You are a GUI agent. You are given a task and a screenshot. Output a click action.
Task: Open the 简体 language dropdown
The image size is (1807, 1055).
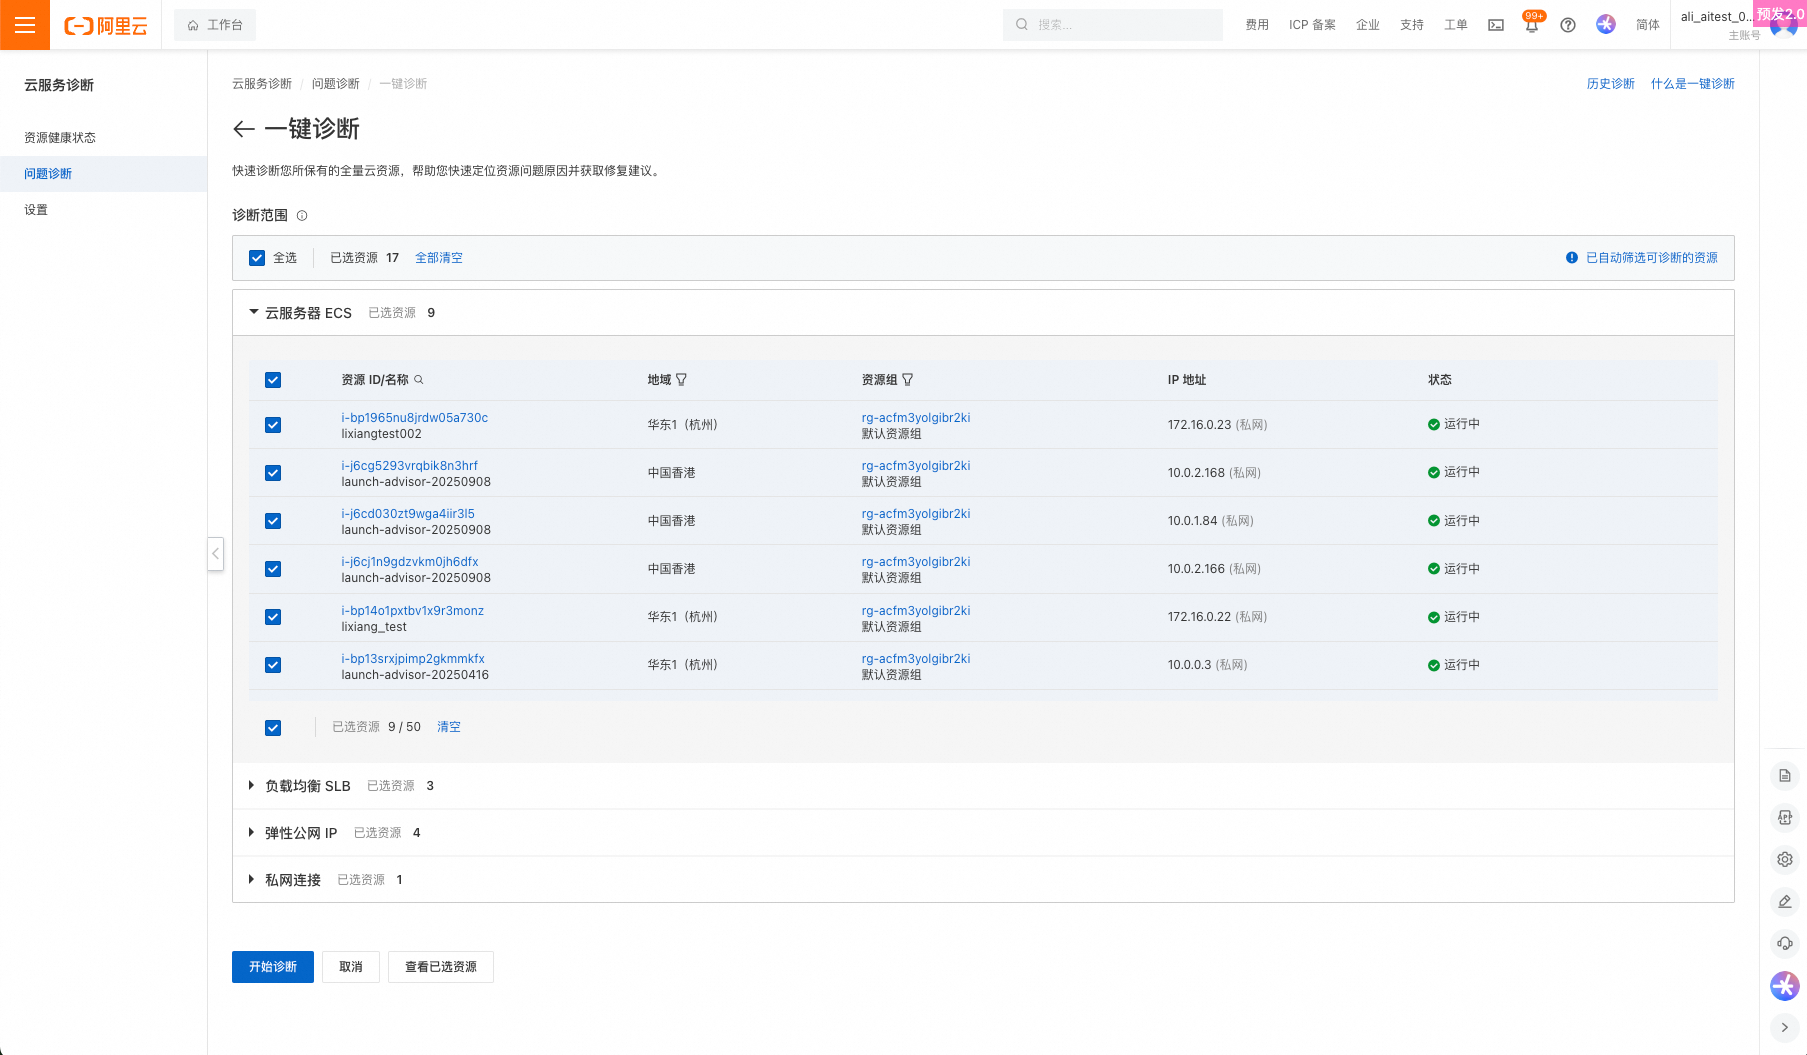click(1648, 25)
